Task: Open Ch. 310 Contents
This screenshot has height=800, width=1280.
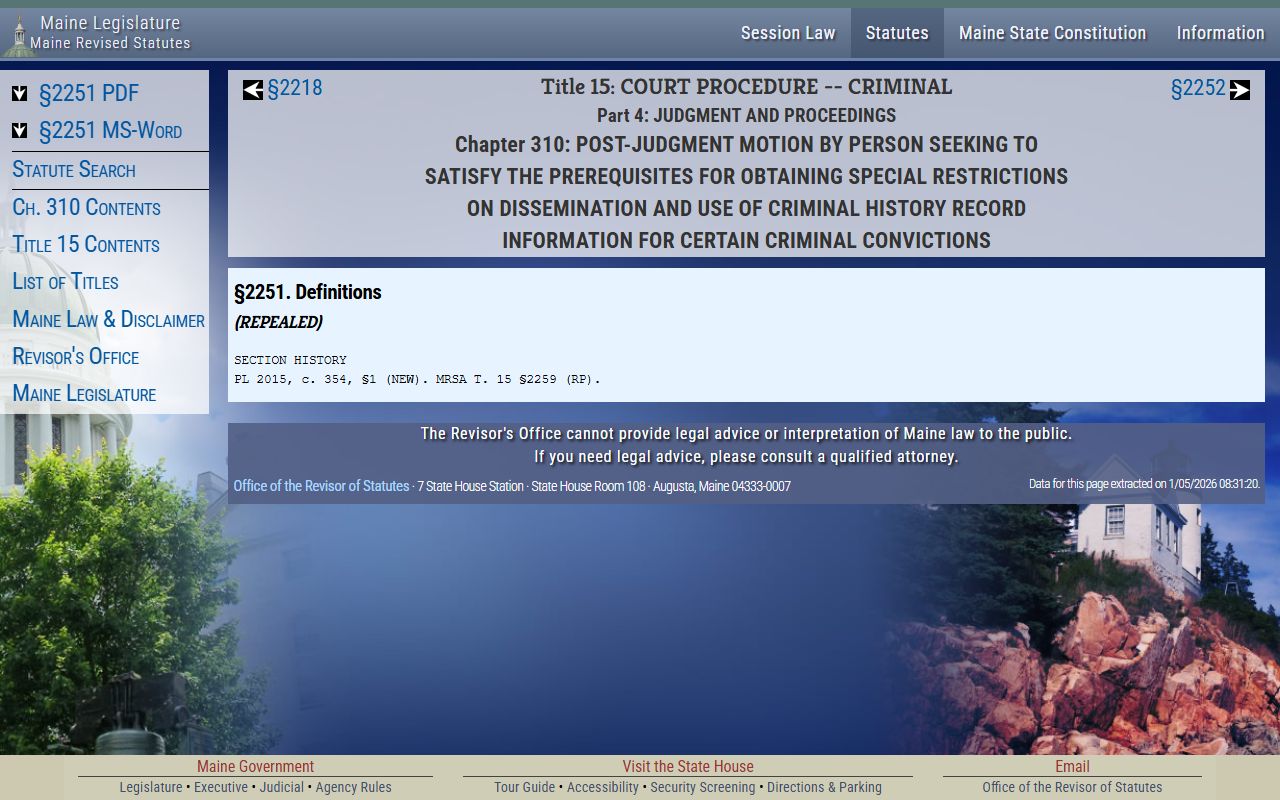Action: coord(86,207)
